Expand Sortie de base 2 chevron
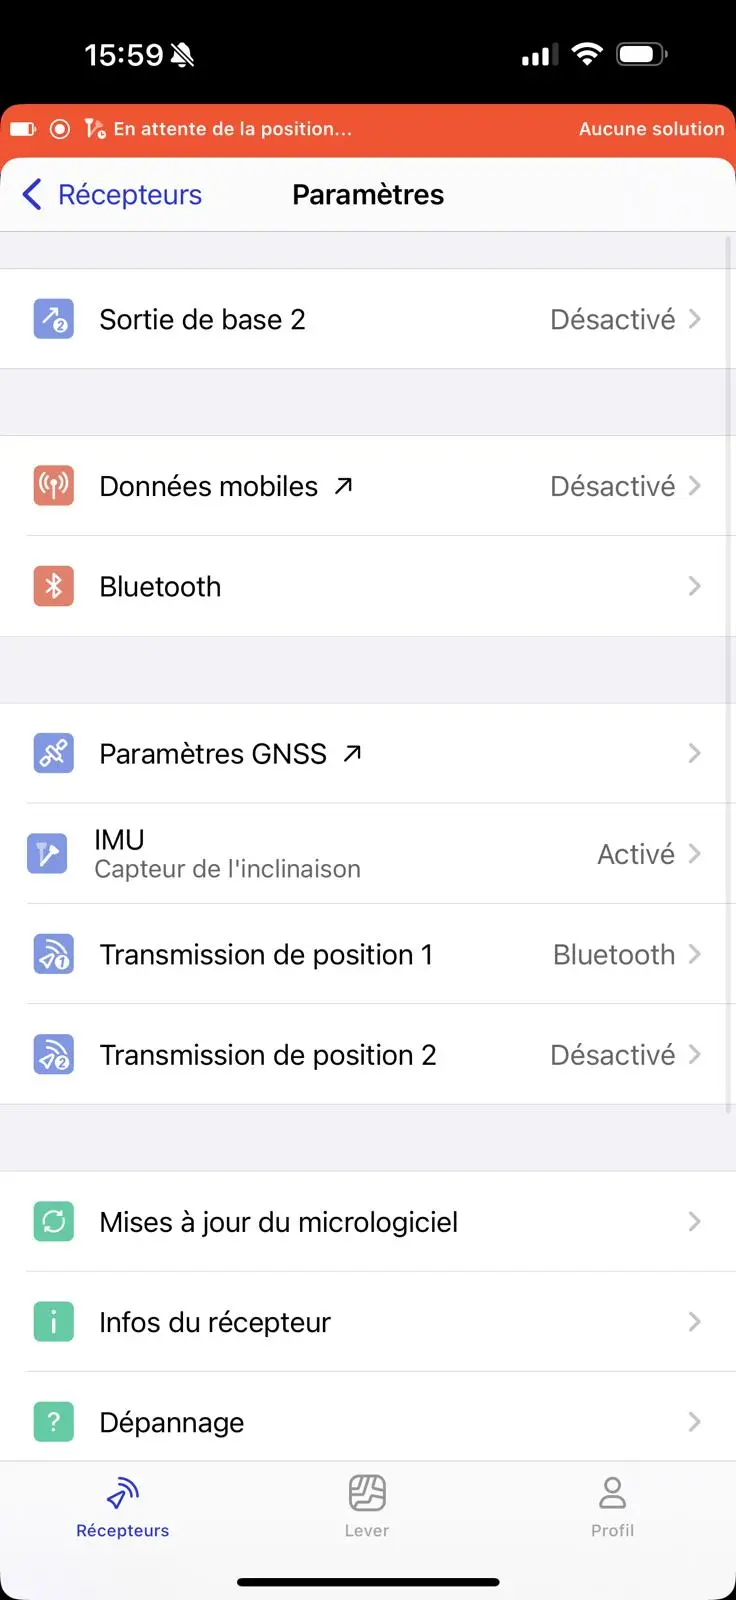 (x=695, y=320)
